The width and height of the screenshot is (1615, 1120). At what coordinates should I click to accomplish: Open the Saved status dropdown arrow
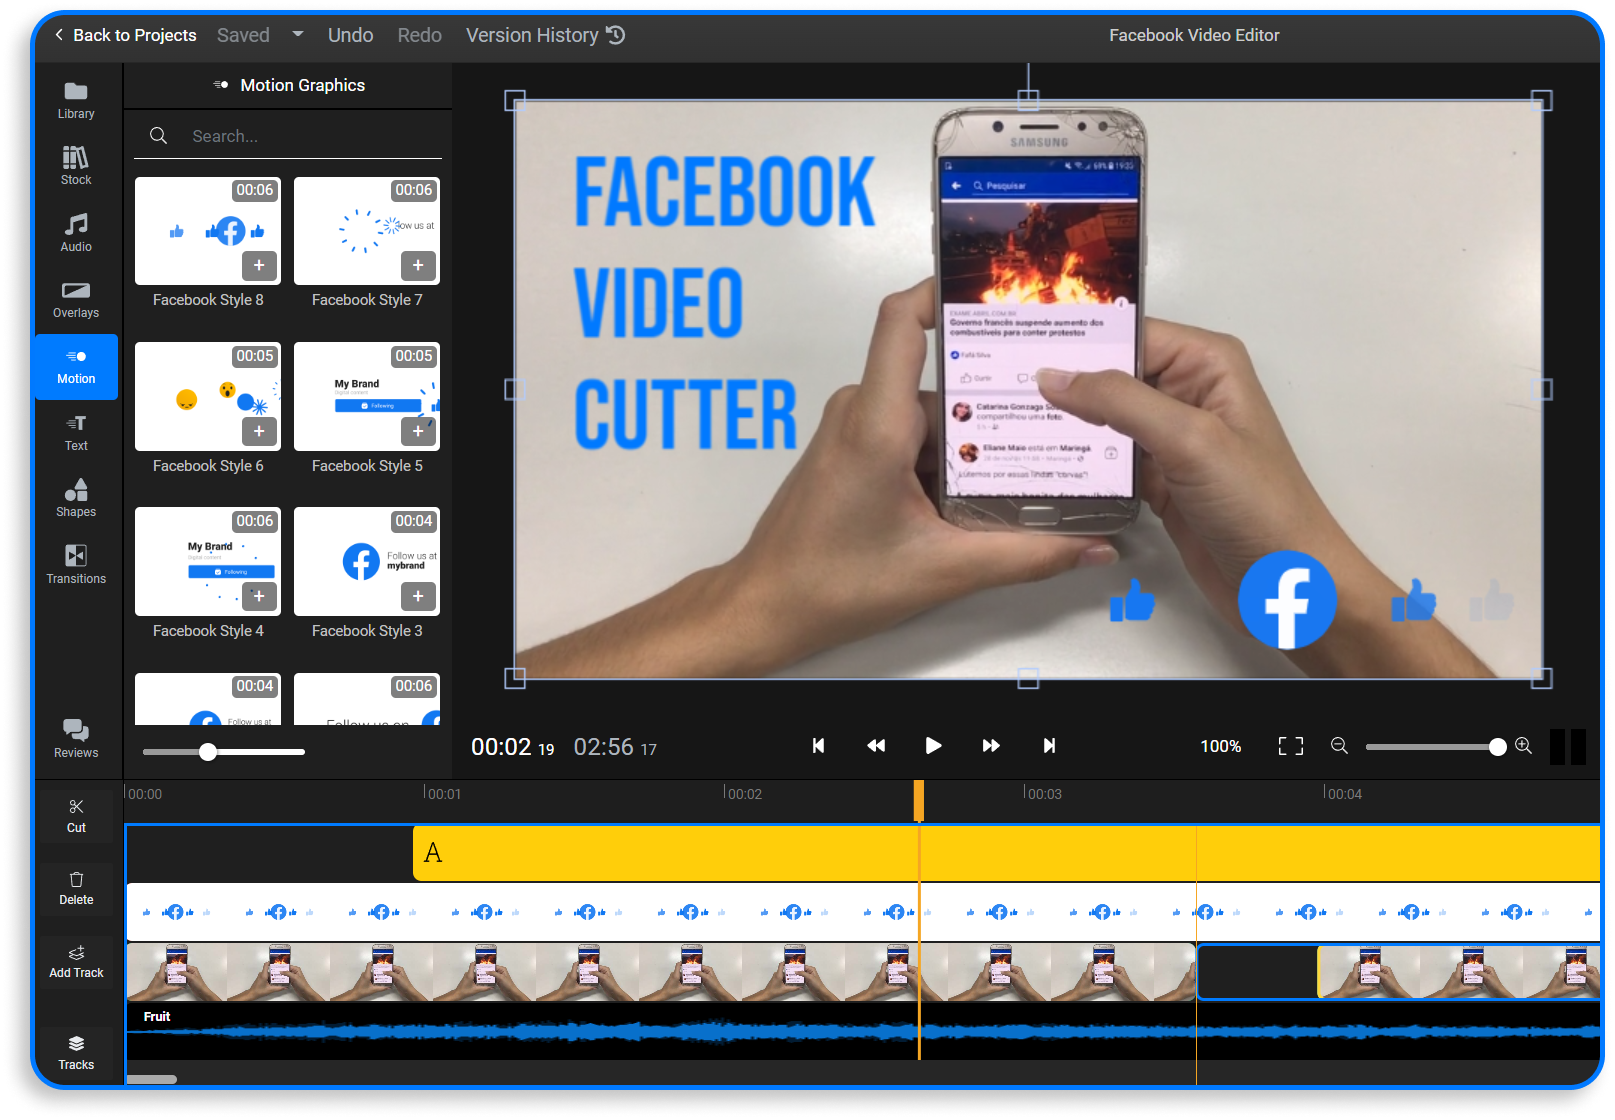[297, 34]
